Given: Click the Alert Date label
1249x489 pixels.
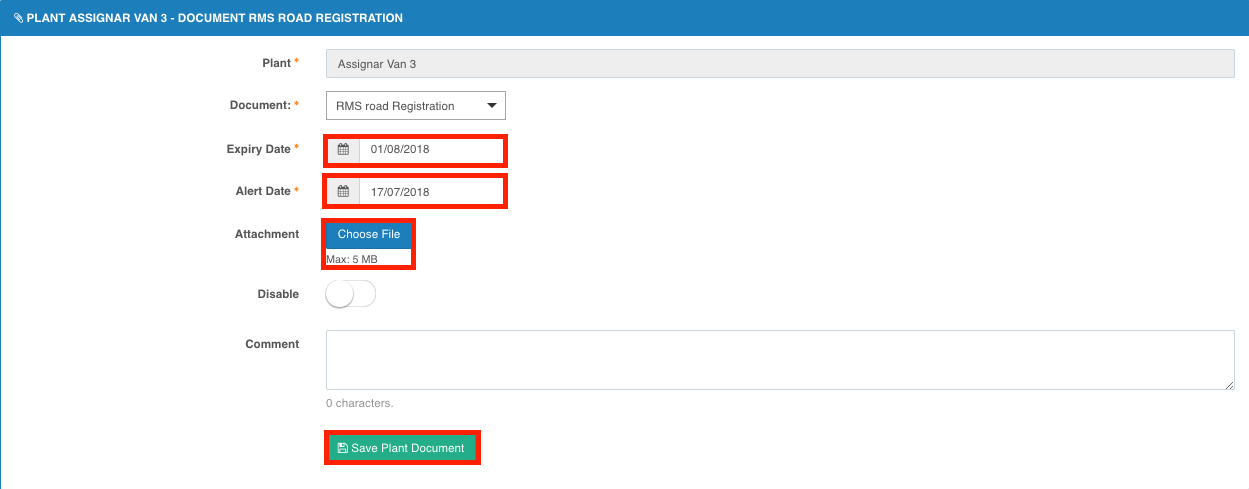Looking at the screenshot, I should pos(264,191).
